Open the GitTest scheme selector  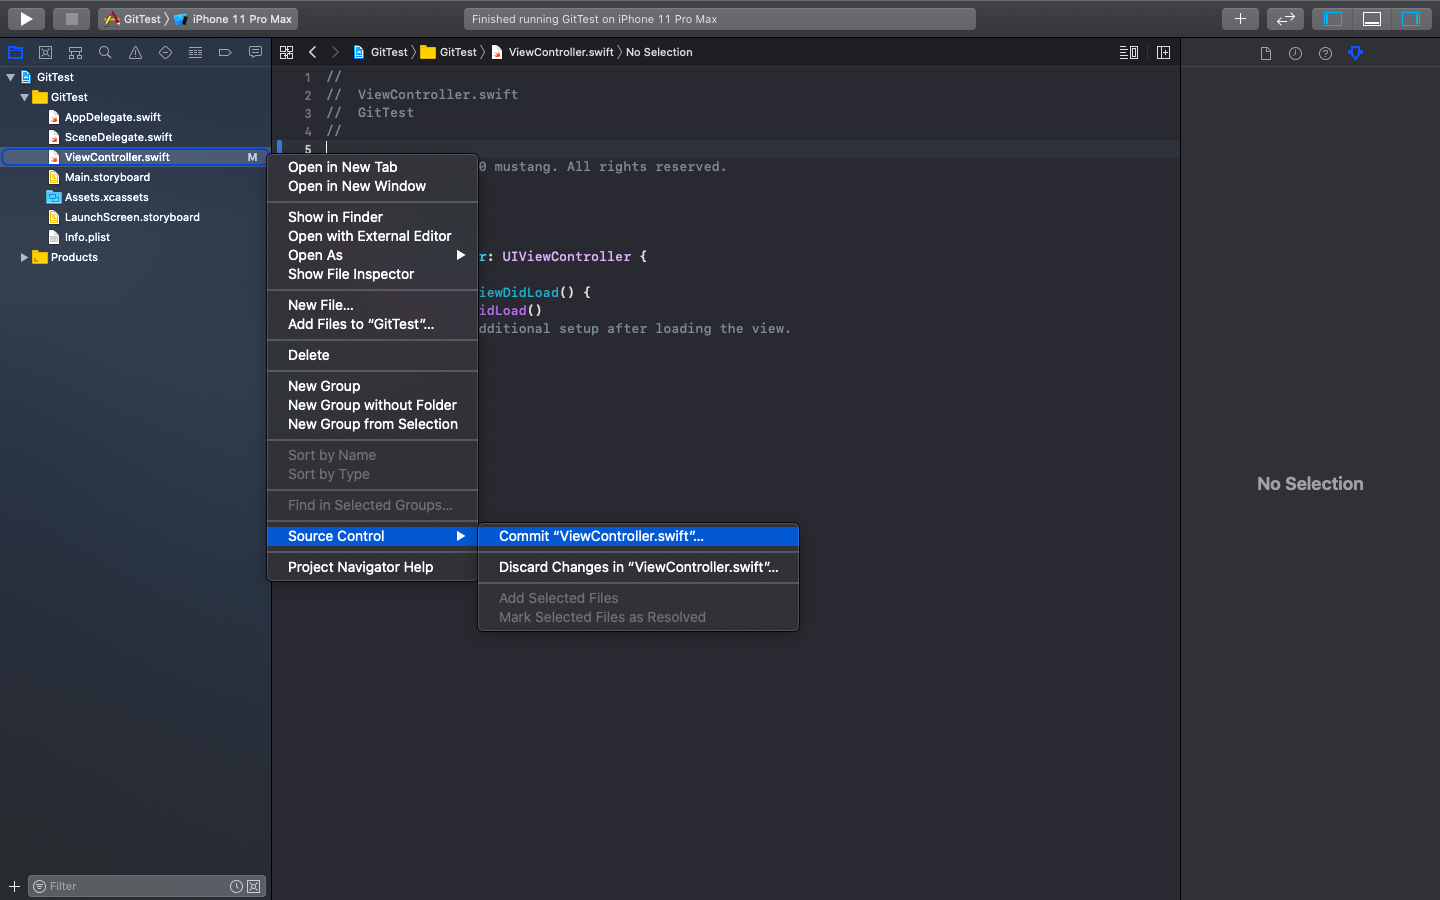pyautogui.click(x=134, y=19)
